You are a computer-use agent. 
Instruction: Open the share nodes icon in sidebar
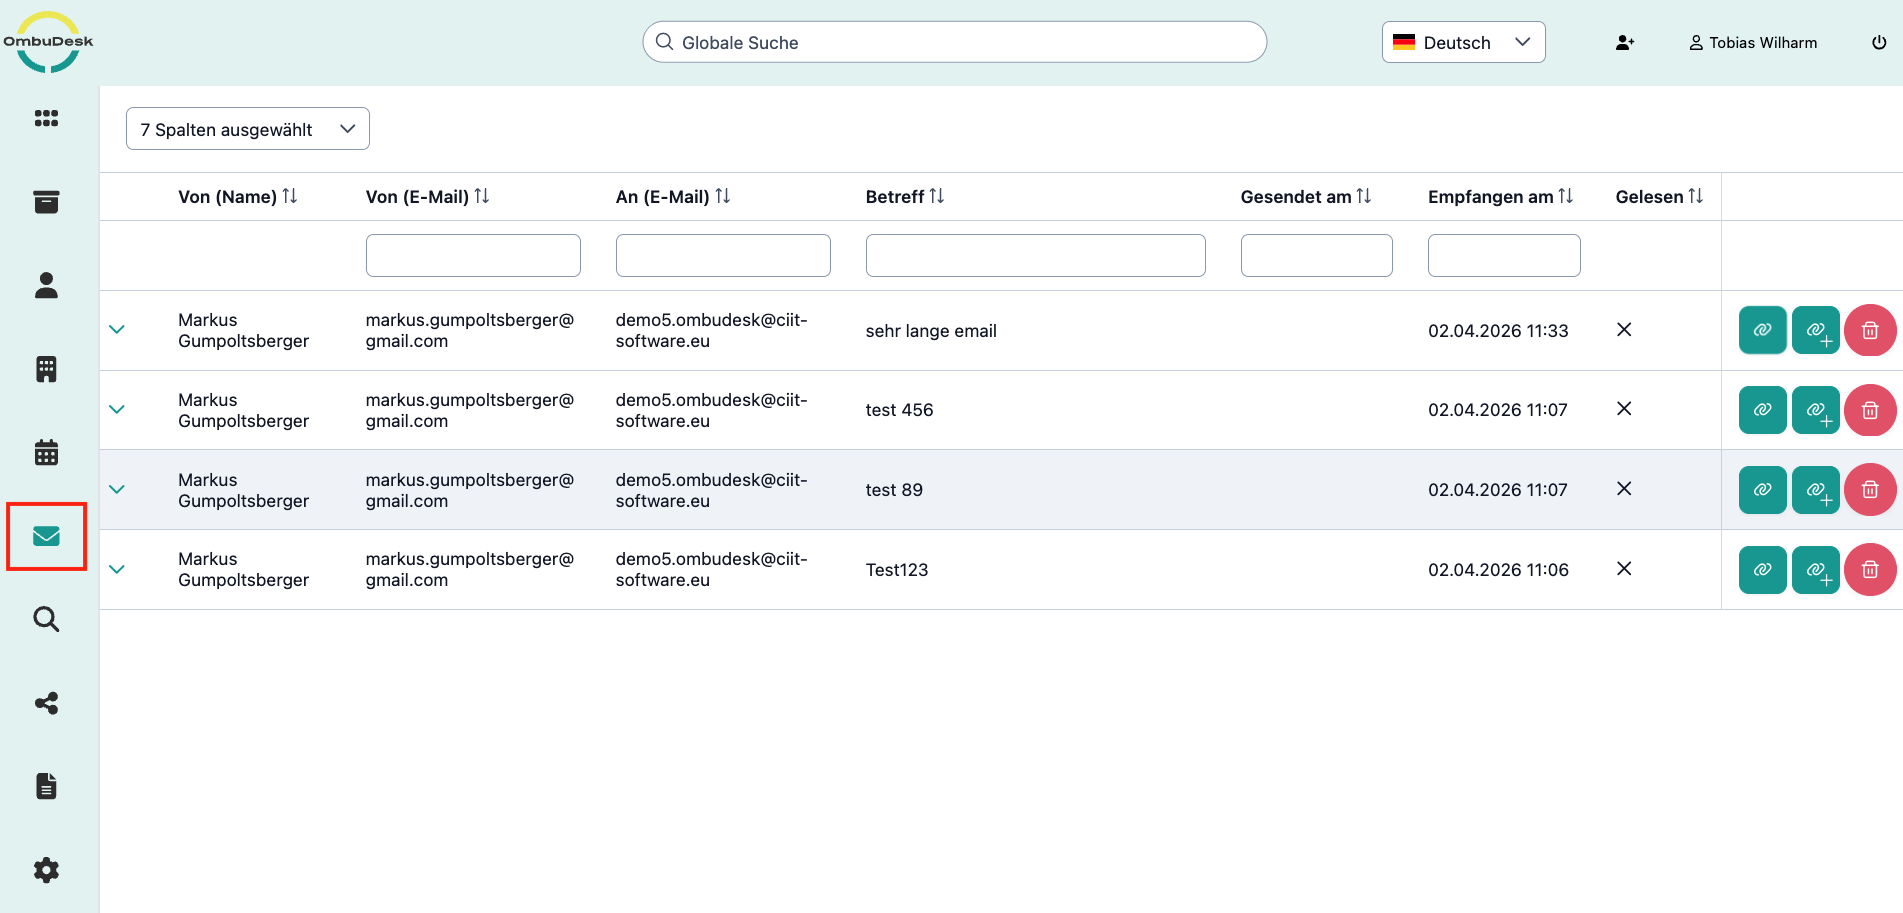[x=46, y=703]
